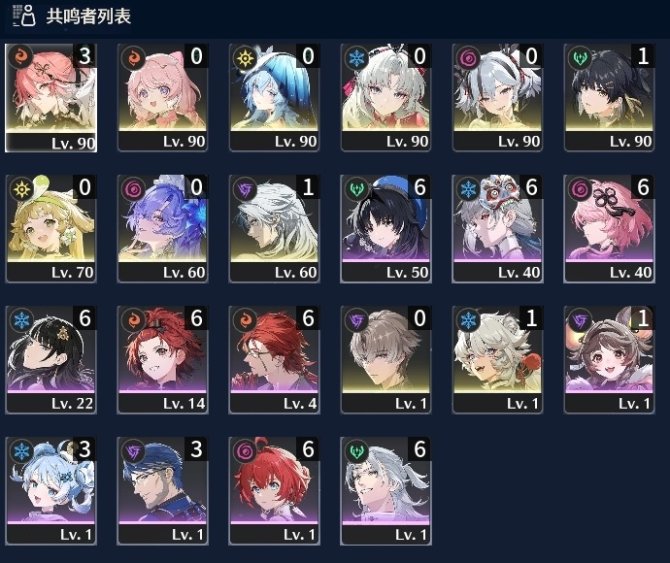Click the dark element icon on Lv. 60 purple-haired card
Viewport: 670px width, 563px height.
tap(133, 188)
